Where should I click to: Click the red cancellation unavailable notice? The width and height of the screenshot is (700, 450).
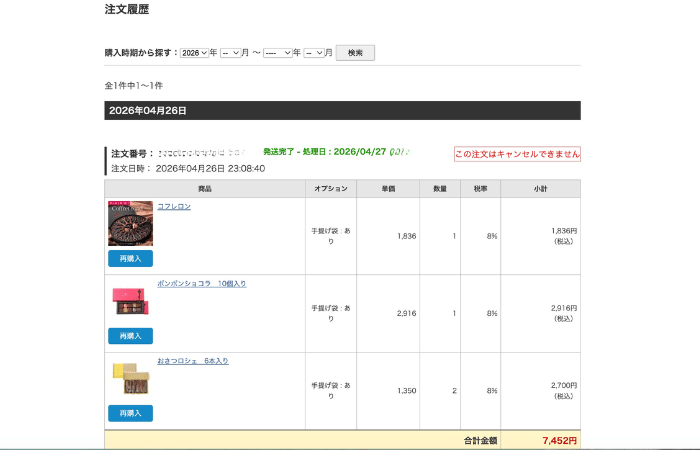[x=517, y=154]
